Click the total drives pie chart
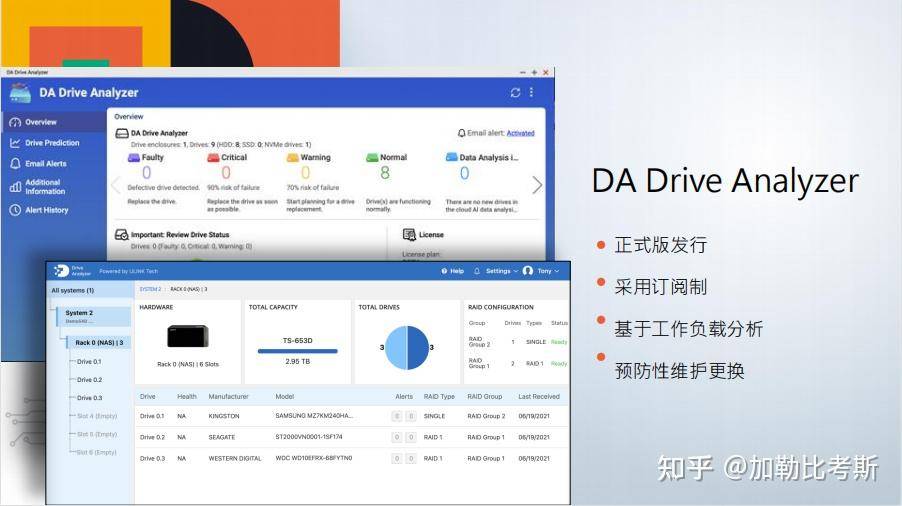Viewport: 902px width, 506px height. tap(407, 347)
